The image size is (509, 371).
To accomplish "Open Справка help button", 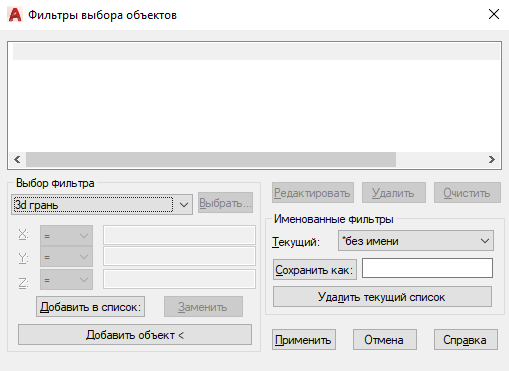I will coord(466,340).
